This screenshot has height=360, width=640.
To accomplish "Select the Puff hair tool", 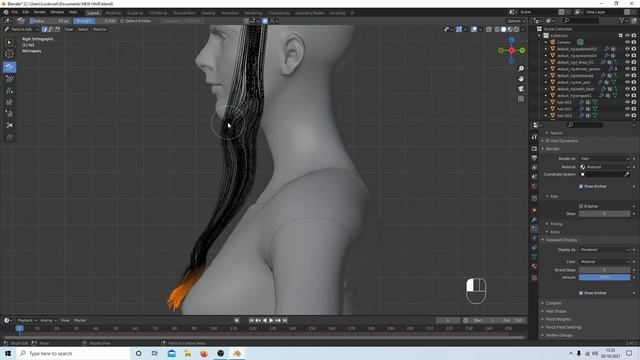I will (9, 113).
